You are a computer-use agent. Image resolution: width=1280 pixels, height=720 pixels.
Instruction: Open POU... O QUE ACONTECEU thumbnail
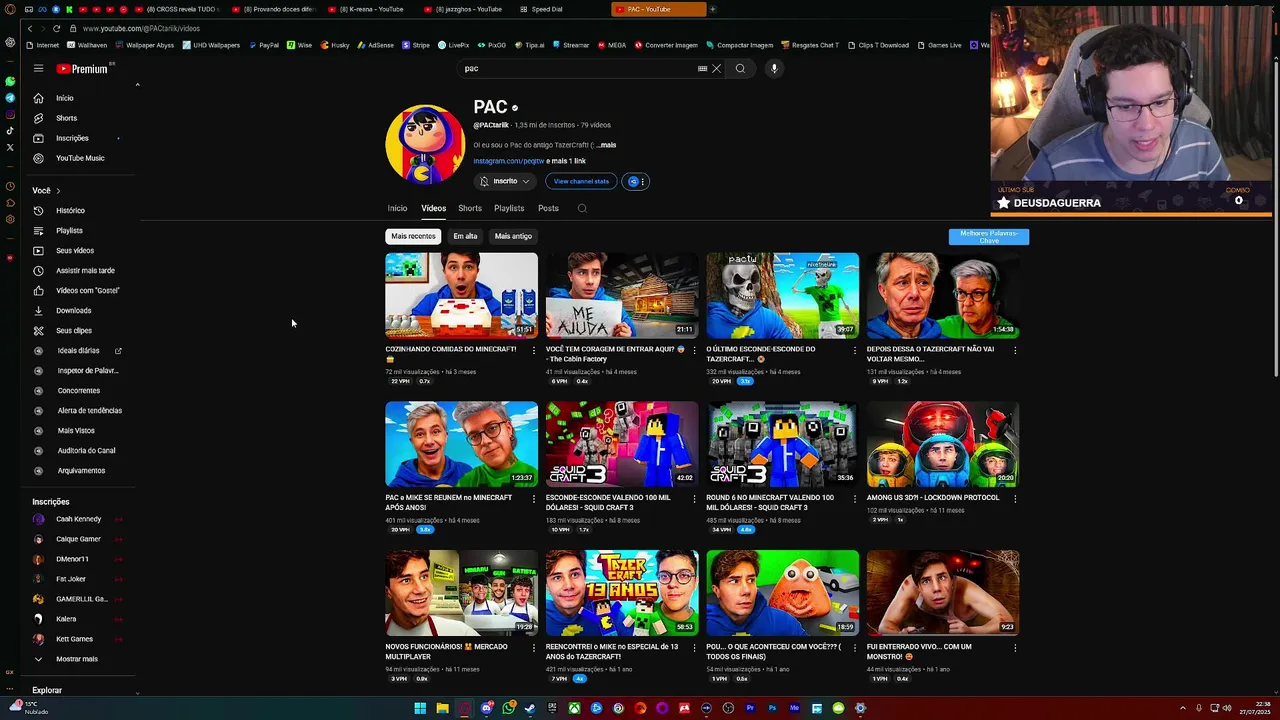tap(782, 593)
